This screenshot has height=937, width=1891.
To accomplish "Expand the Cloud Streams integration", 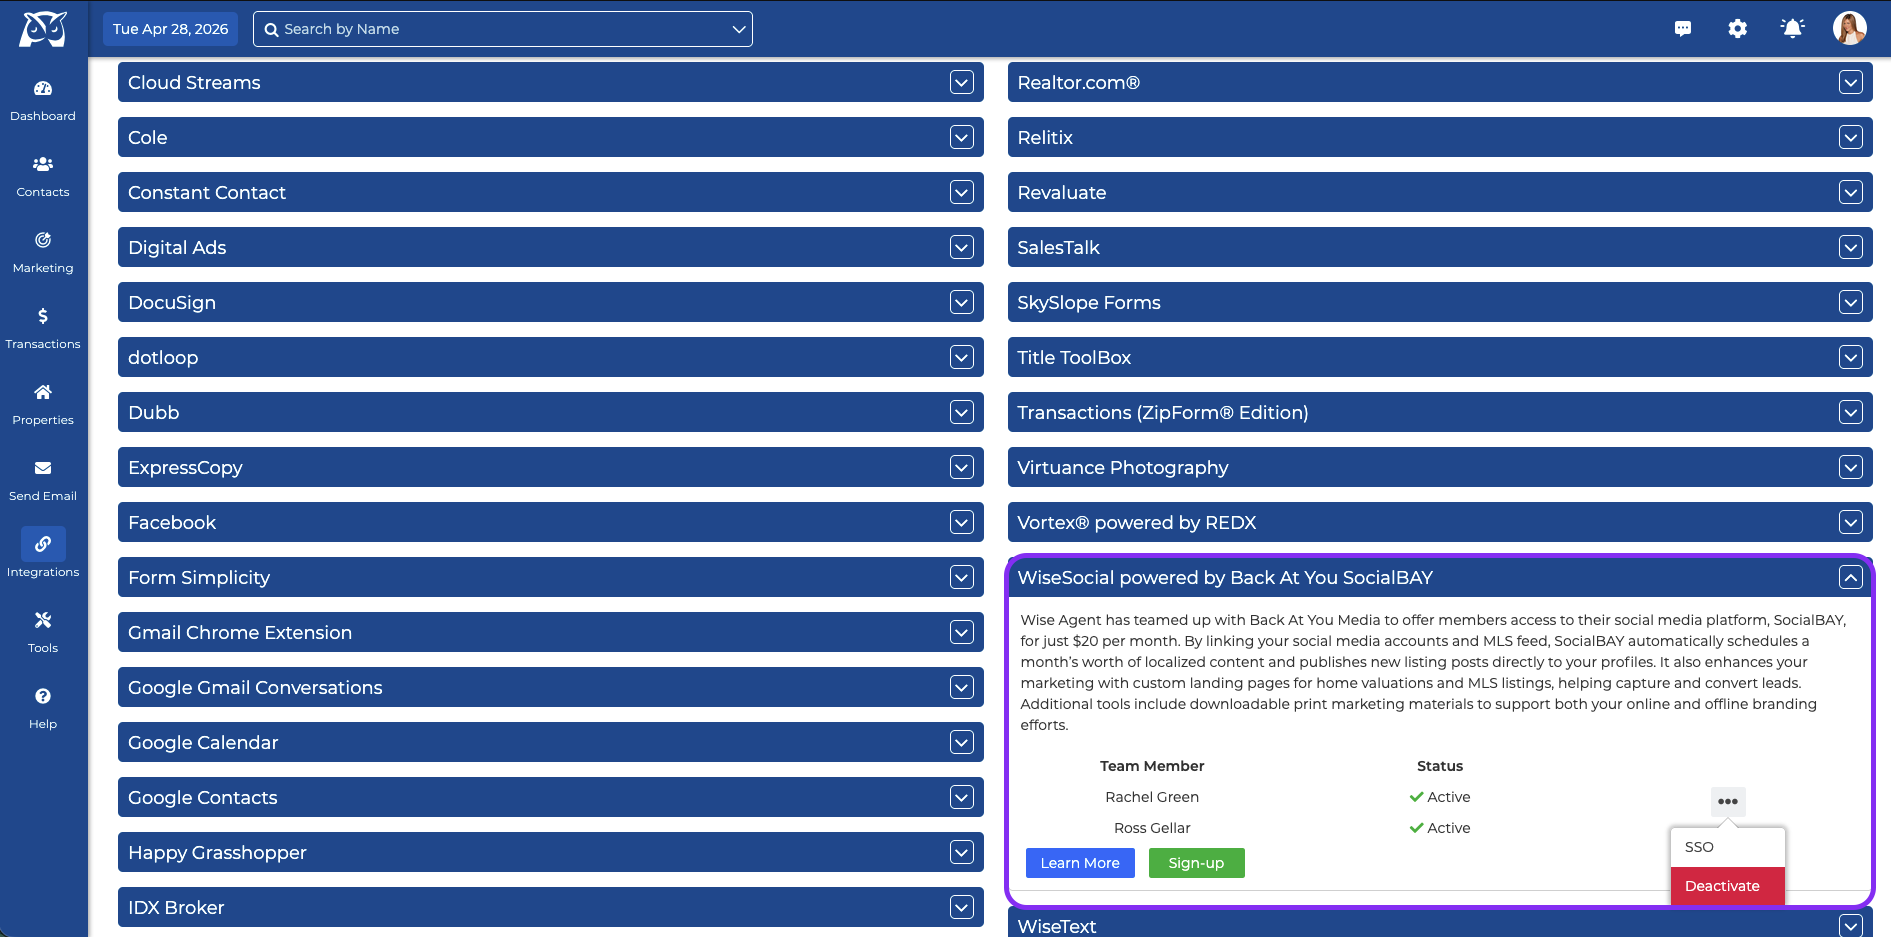I will pyautogui.click(x=962, y=82).
